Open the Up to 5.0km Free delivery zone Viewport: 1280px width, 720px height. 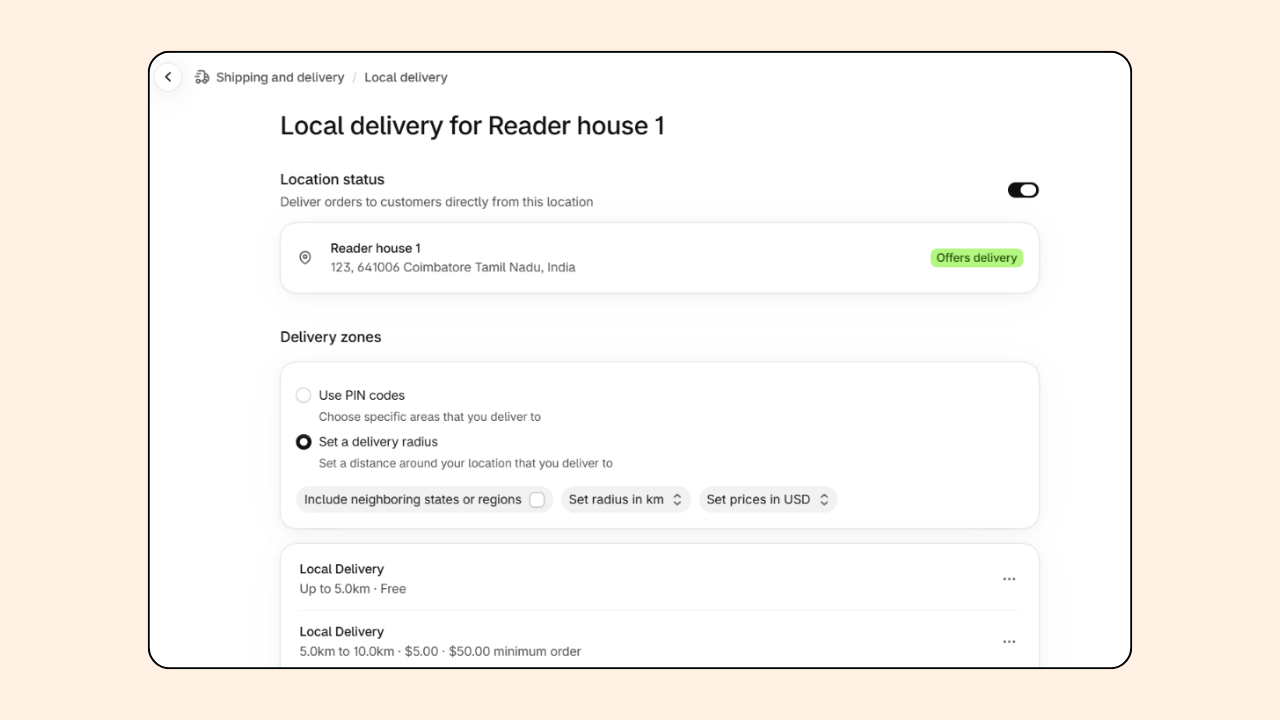[659, 579]
